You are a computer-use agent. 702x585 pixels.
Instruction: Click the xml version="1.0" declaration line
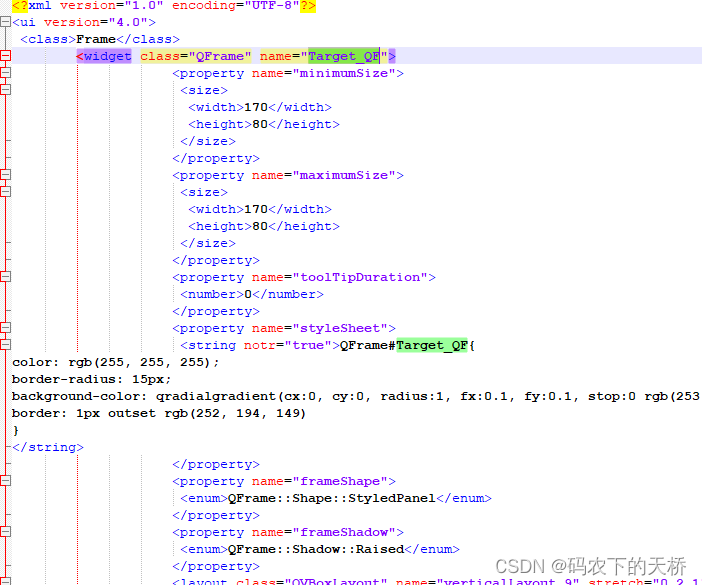[164, 6]
